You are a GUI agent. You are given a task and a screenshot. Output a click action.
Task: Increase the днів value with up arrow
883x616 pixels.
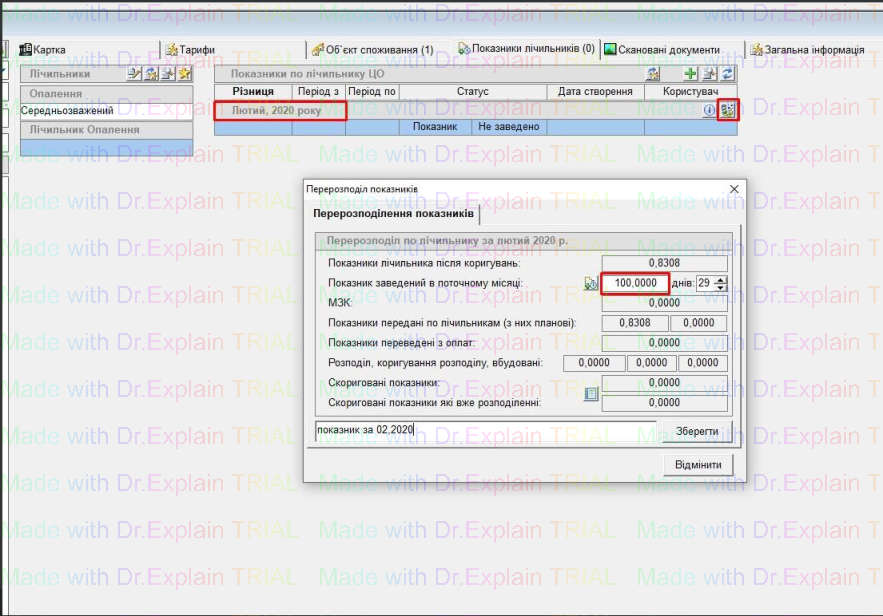[x=722, y=279]
